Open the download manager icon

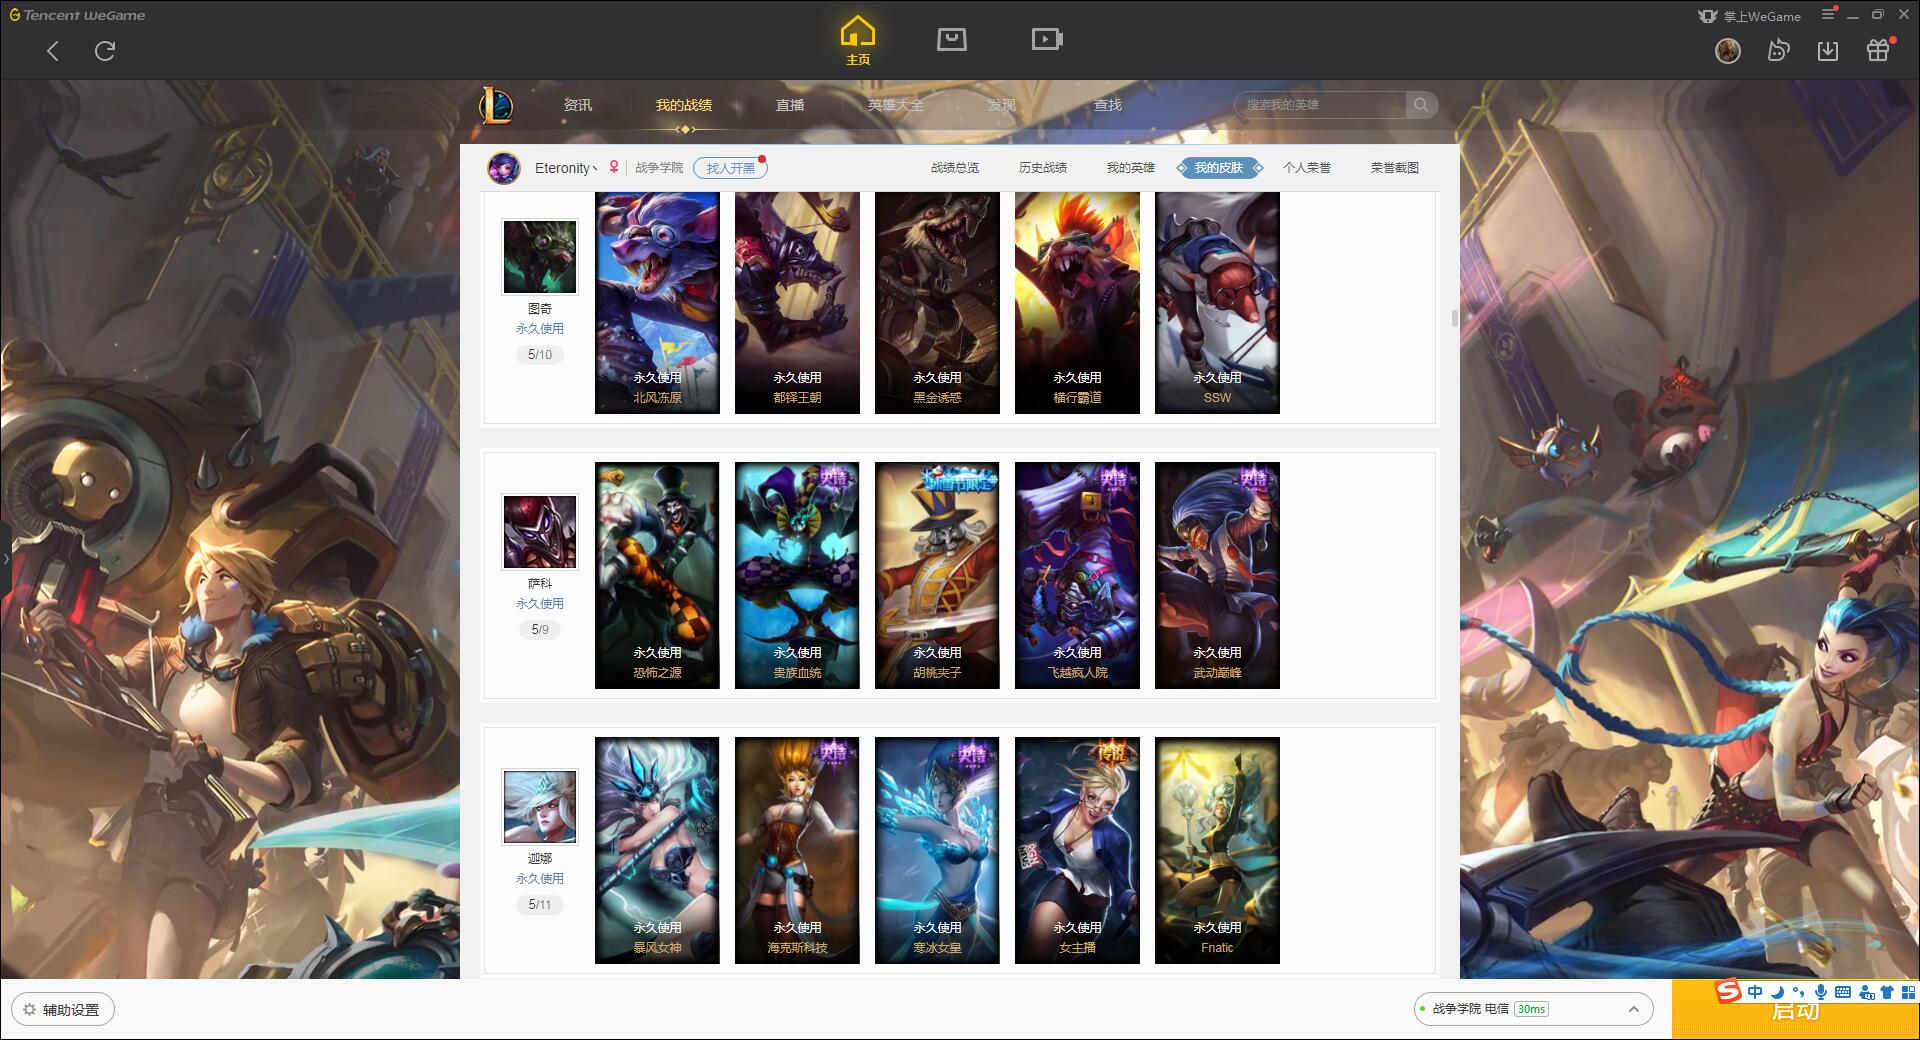click(1828, 50)
